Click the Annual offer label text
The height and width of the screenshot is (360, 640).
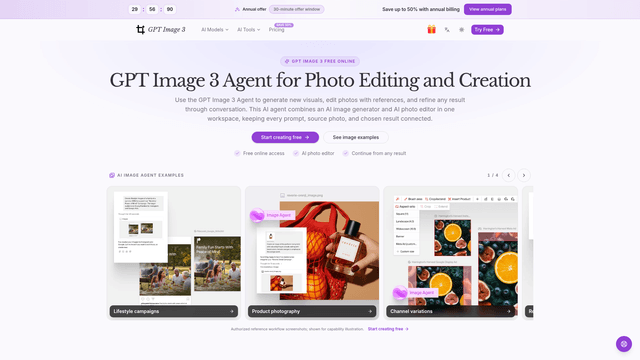(254, 9)
